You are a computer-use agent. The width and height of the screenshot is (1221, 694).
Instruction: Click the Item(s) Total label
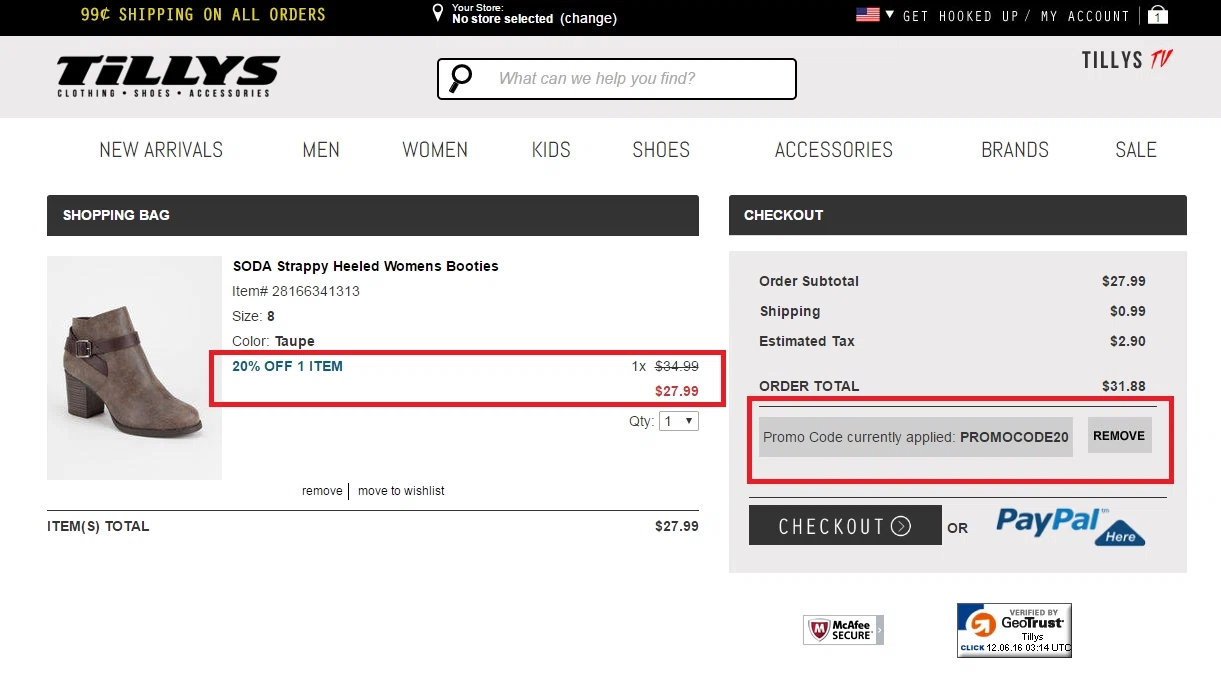[98, 526]
